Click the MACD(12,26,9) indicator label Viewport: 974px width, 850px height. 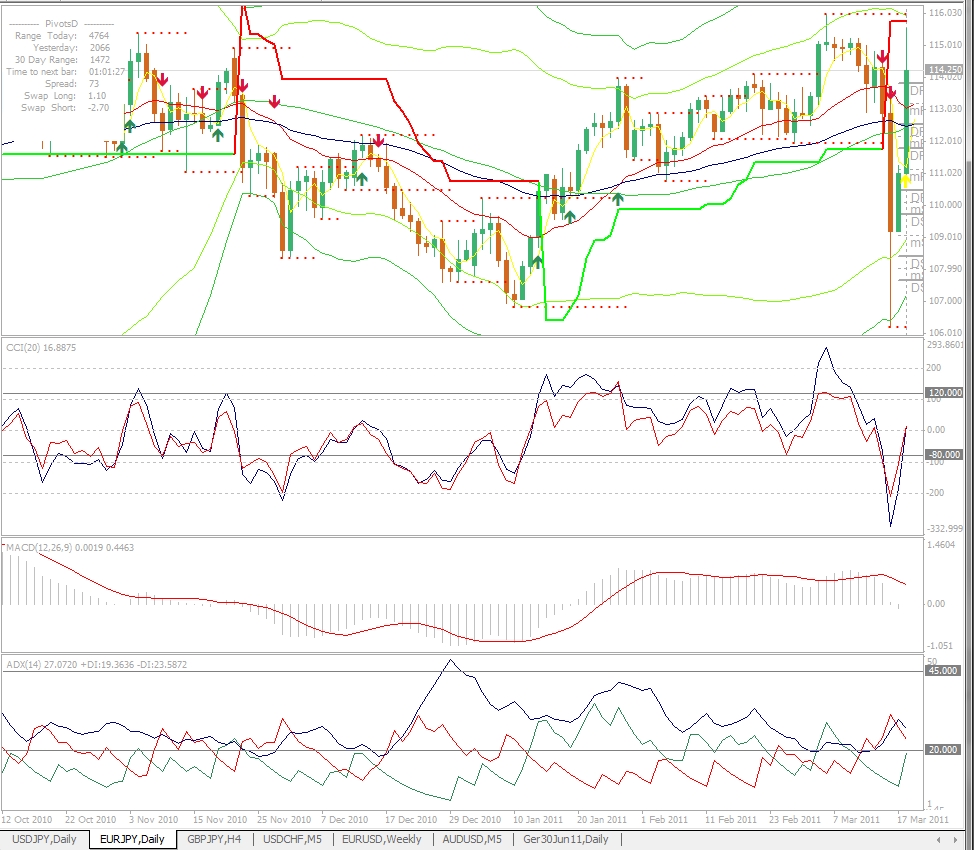(x=70, y=547)
